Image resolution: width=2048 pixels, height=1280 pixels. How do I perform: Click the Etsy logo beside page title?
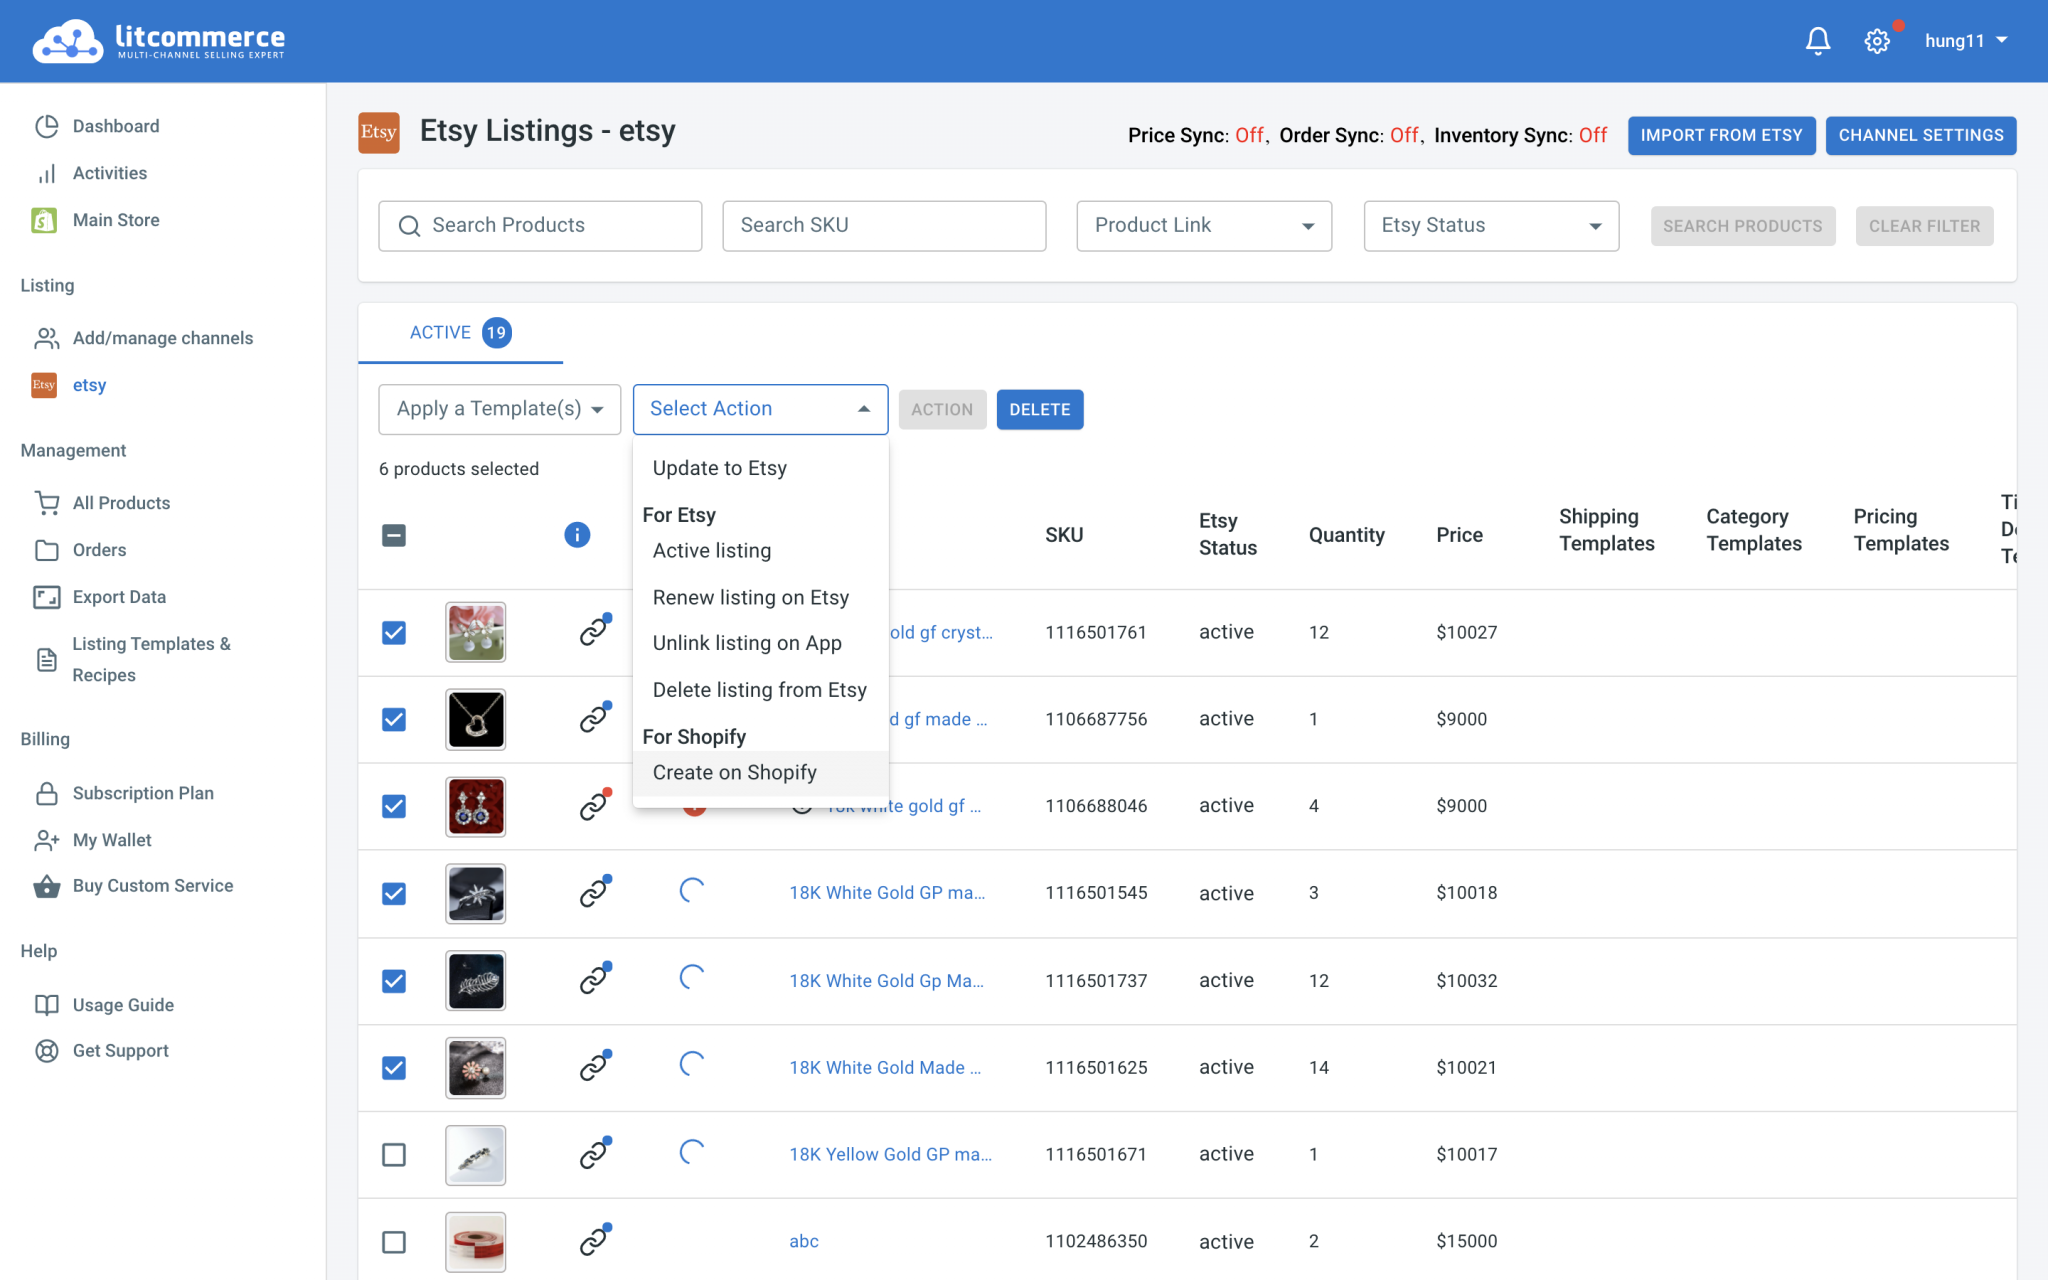coord(379,132)
